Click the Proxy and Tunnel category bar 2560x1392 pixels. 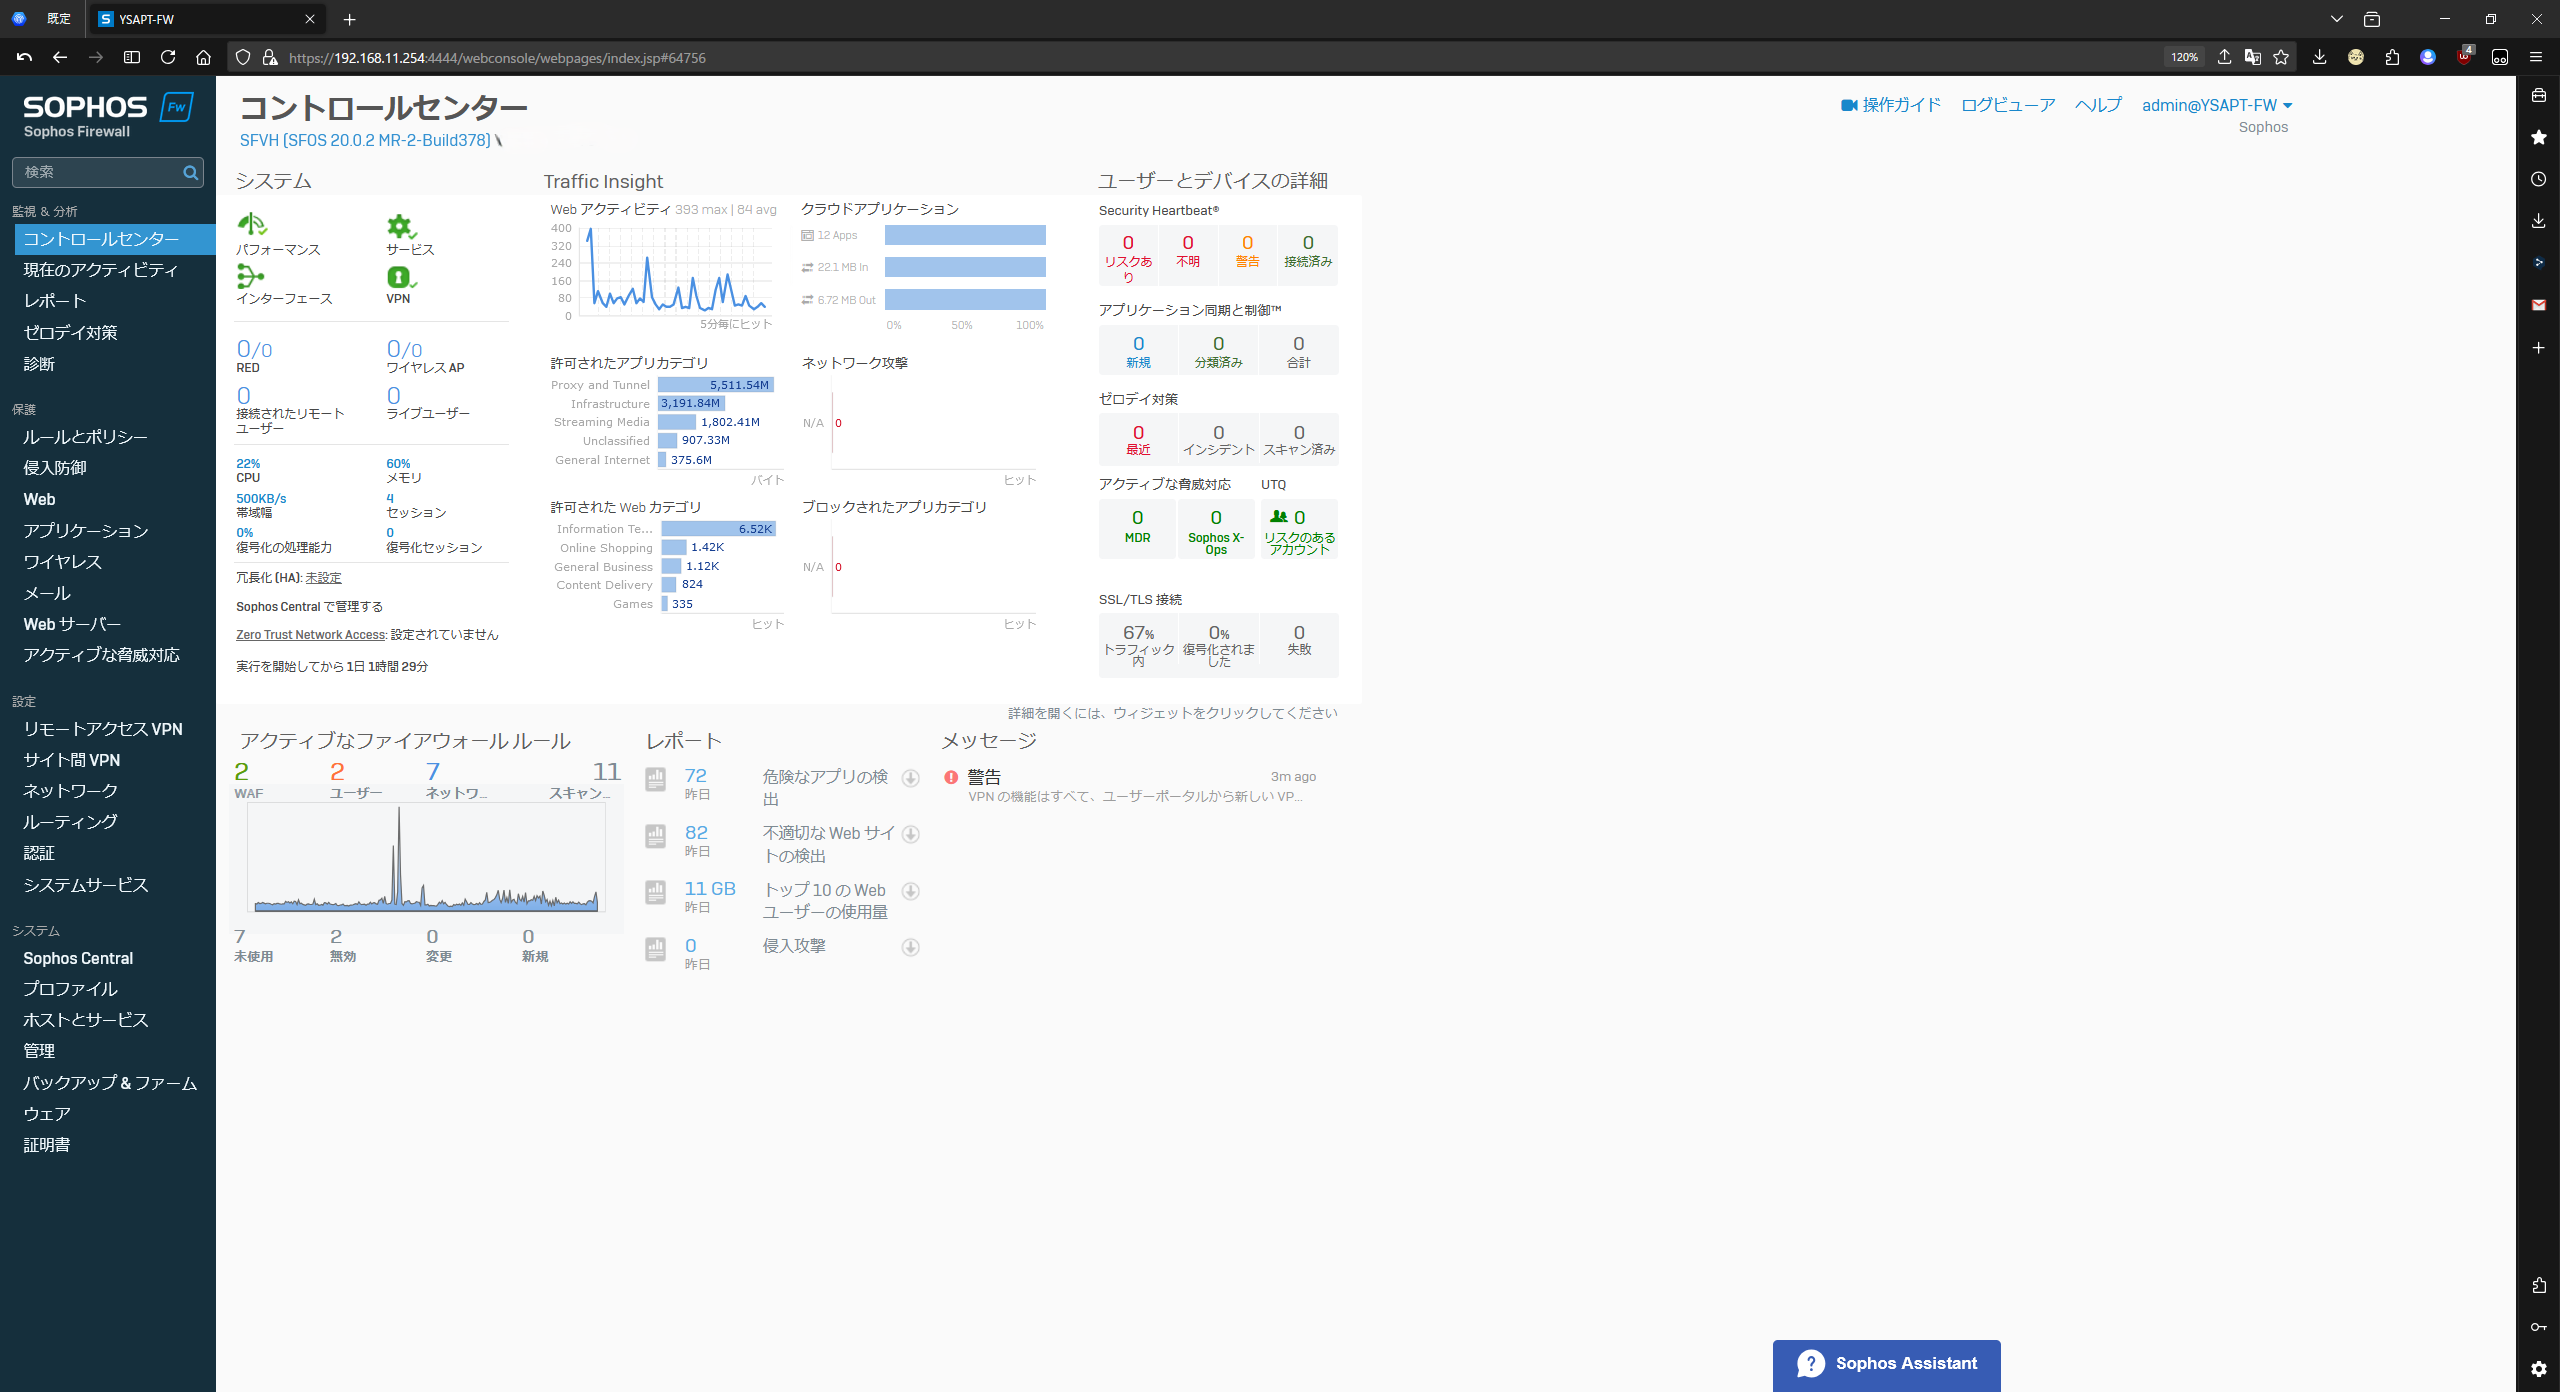point(715,385)
